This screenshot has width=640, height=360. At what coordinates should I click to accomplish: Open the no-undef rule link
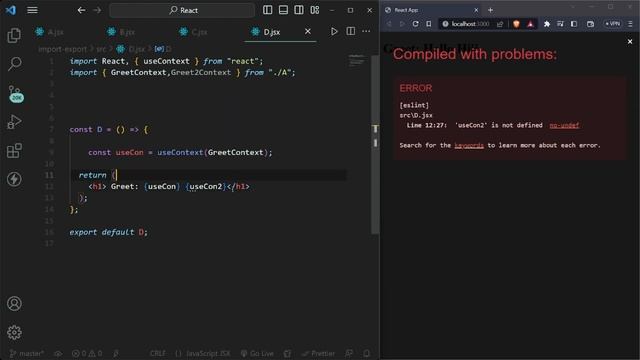(564, 125)
